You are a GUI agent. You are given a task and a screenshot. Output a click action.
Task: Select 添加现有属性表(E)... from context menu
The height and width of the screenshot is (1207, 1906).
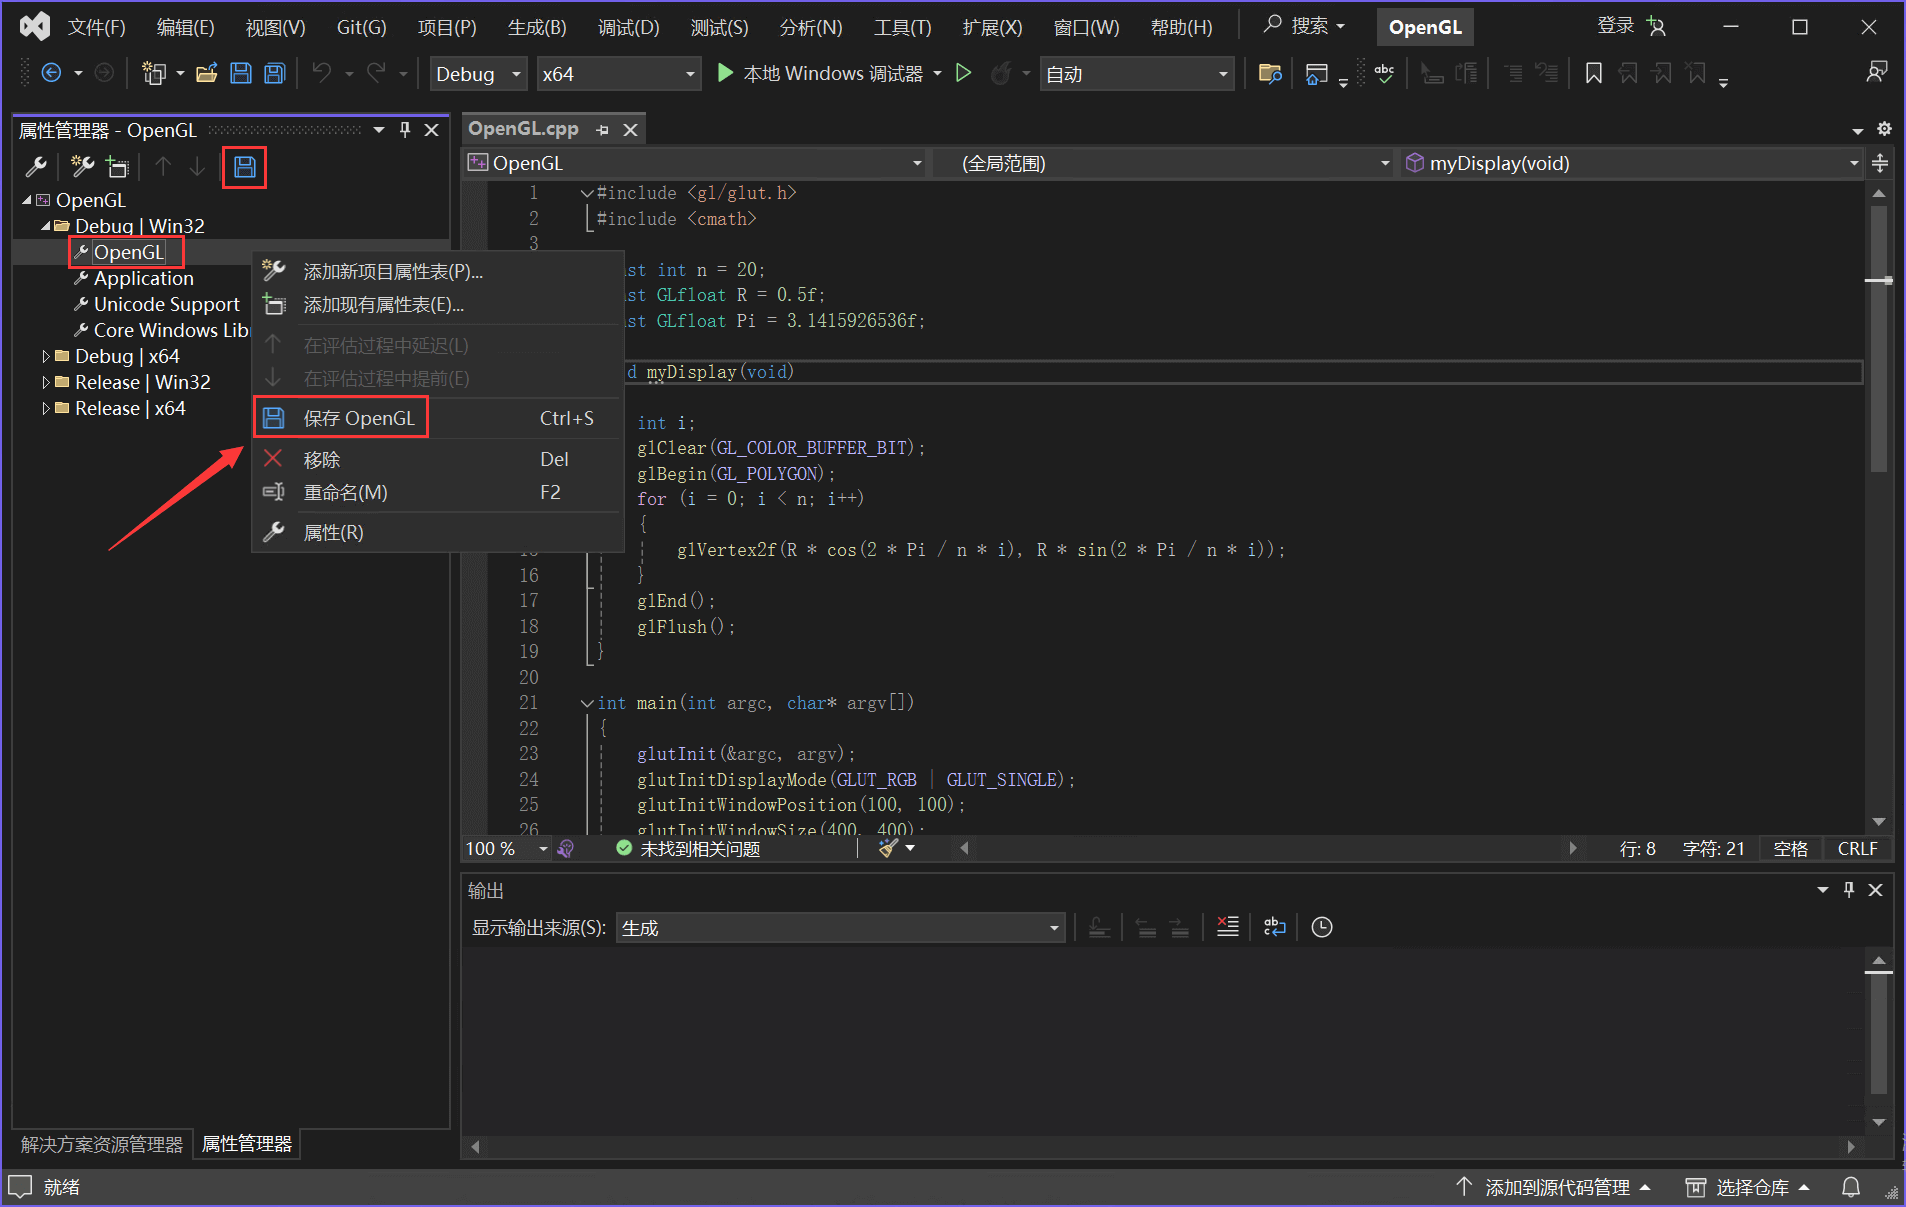[438, 304]
